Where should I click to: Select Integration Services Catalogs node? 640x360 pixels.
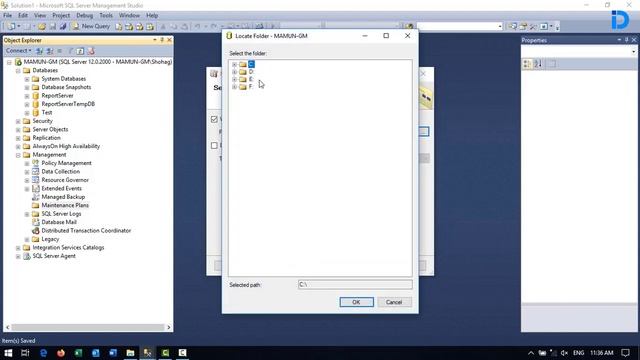coord(68,247)
